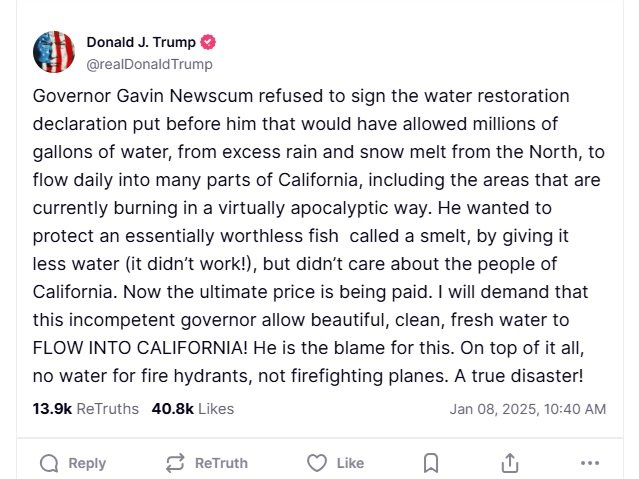Open the profile avatar picture
Image resolution: width=639 pixels, height=479 pixels.
point(54,52)
